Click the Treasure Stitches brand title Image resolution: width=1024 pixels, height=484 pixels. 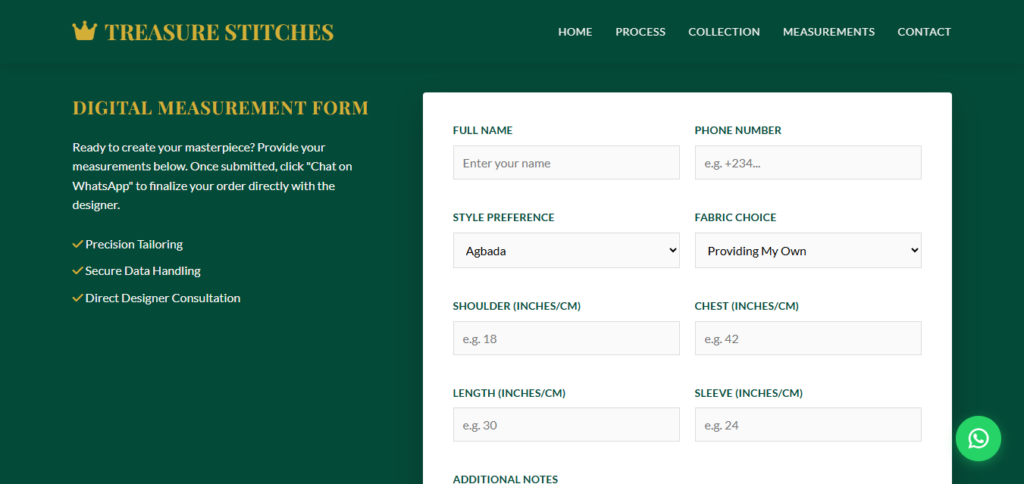(219, 32)
